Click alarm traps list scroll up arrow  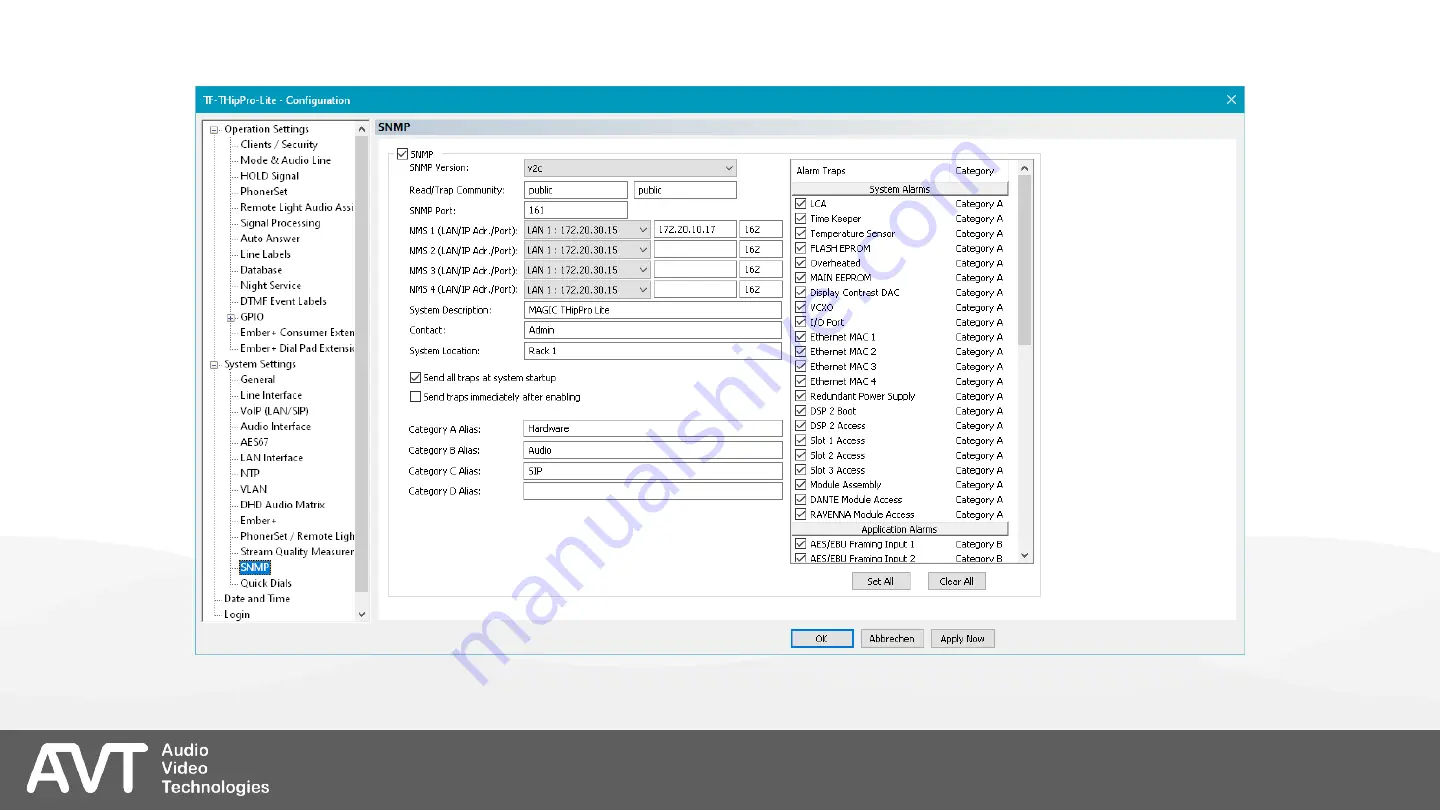1025,169
